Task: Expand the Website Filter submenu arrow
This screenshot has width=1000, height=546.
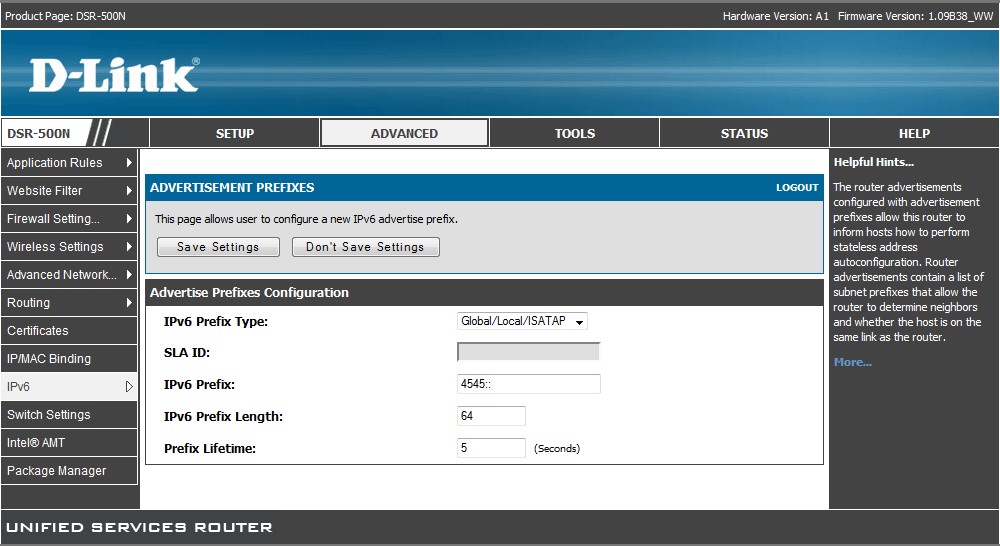Action: click(129, 191)
